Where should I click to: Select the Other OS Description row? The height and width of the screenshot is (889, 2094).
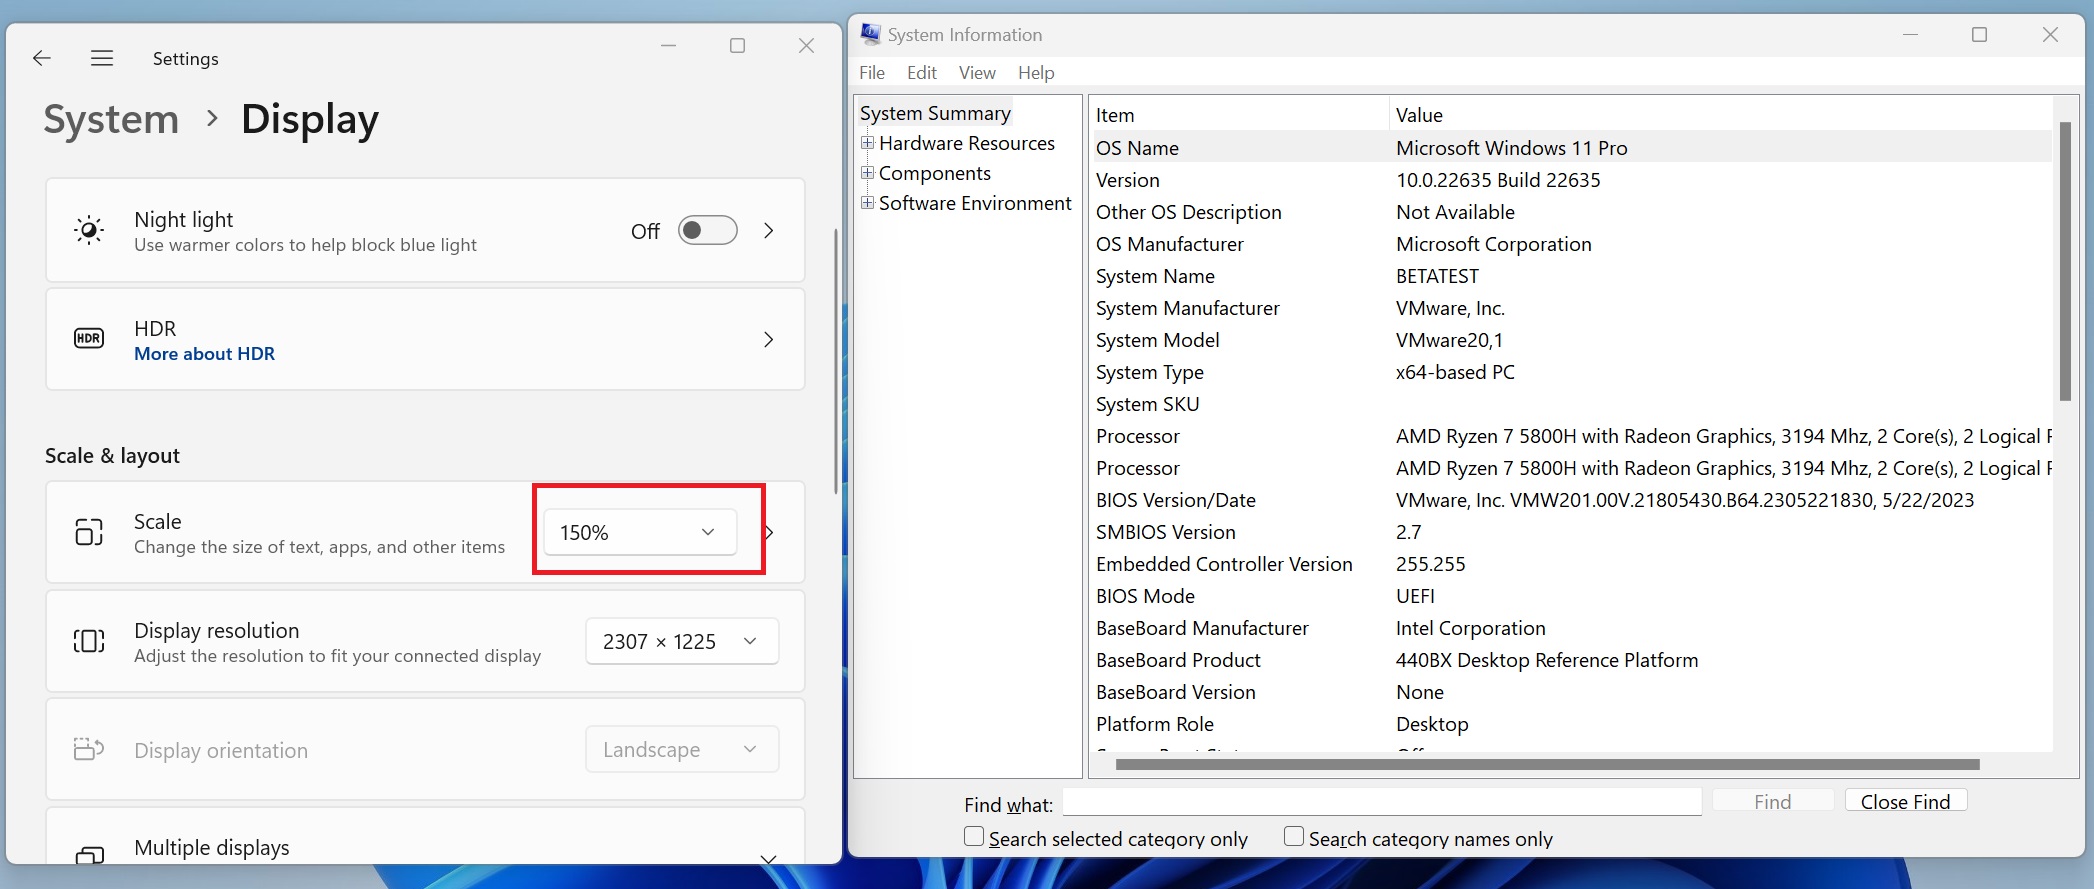[x=1572, y=212]
